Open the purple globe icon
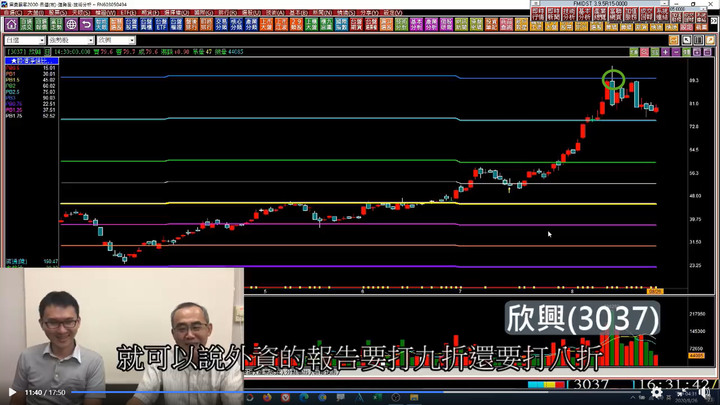This screenshot has width=720, height=405. (71, 24)
